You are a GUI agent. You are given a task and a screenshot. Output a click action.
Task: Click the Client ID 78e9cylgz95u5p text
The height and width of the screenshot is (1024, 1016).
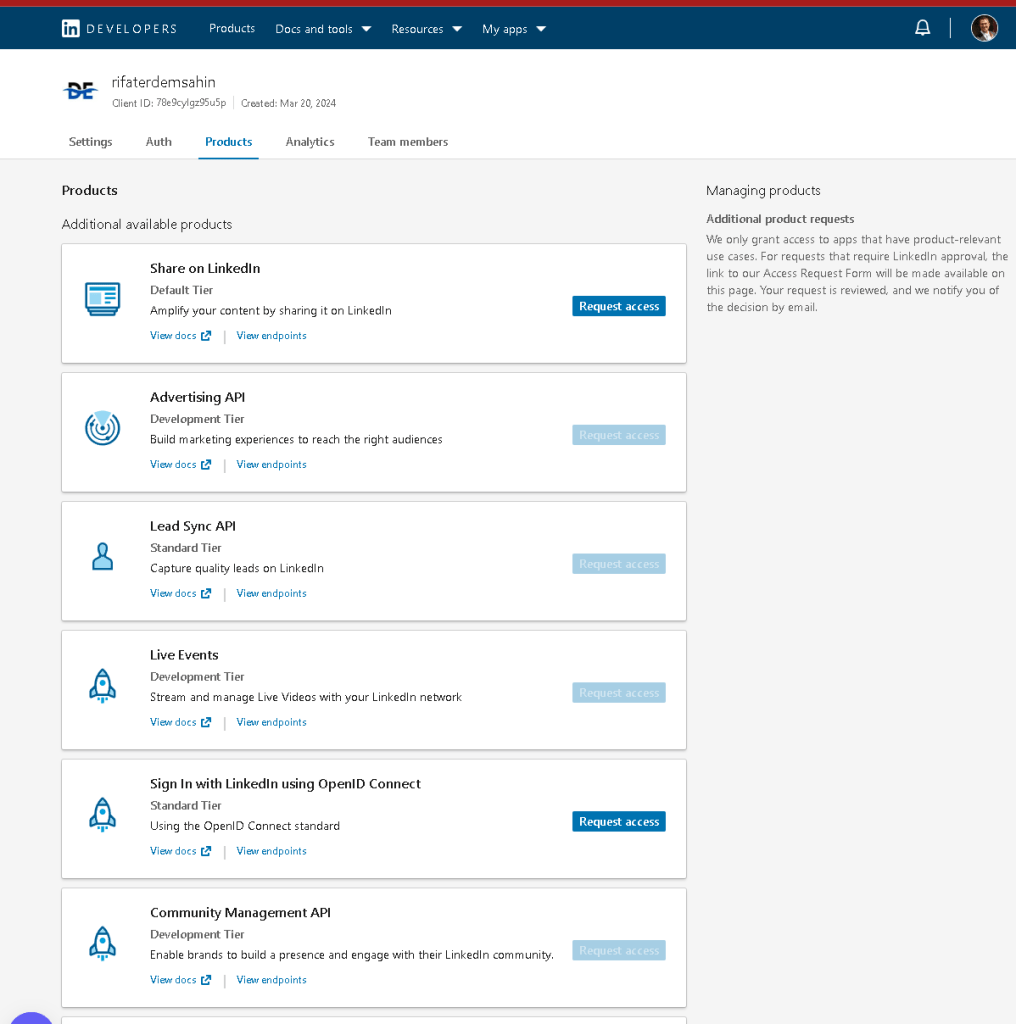point(169,103)
